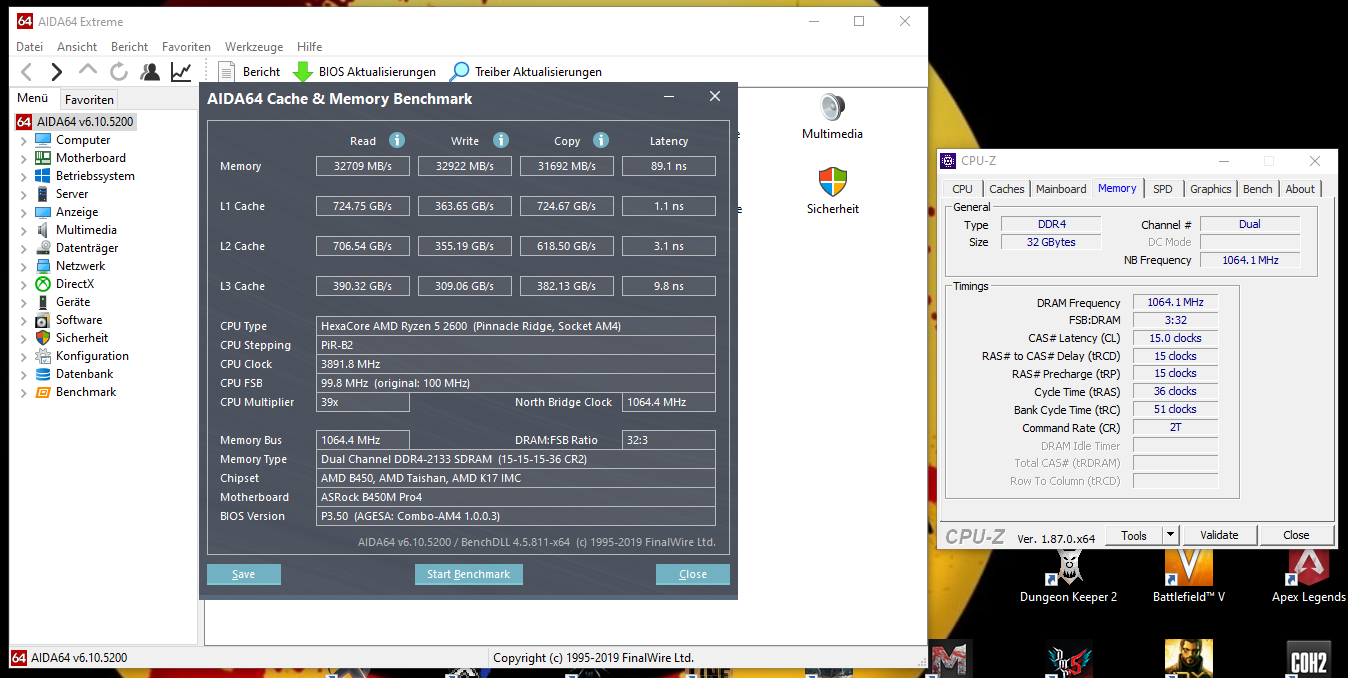Viewport: 1348px width, 678px height.
Task: Open the Bericht menu in menu bar
Action: pos(129,46)
